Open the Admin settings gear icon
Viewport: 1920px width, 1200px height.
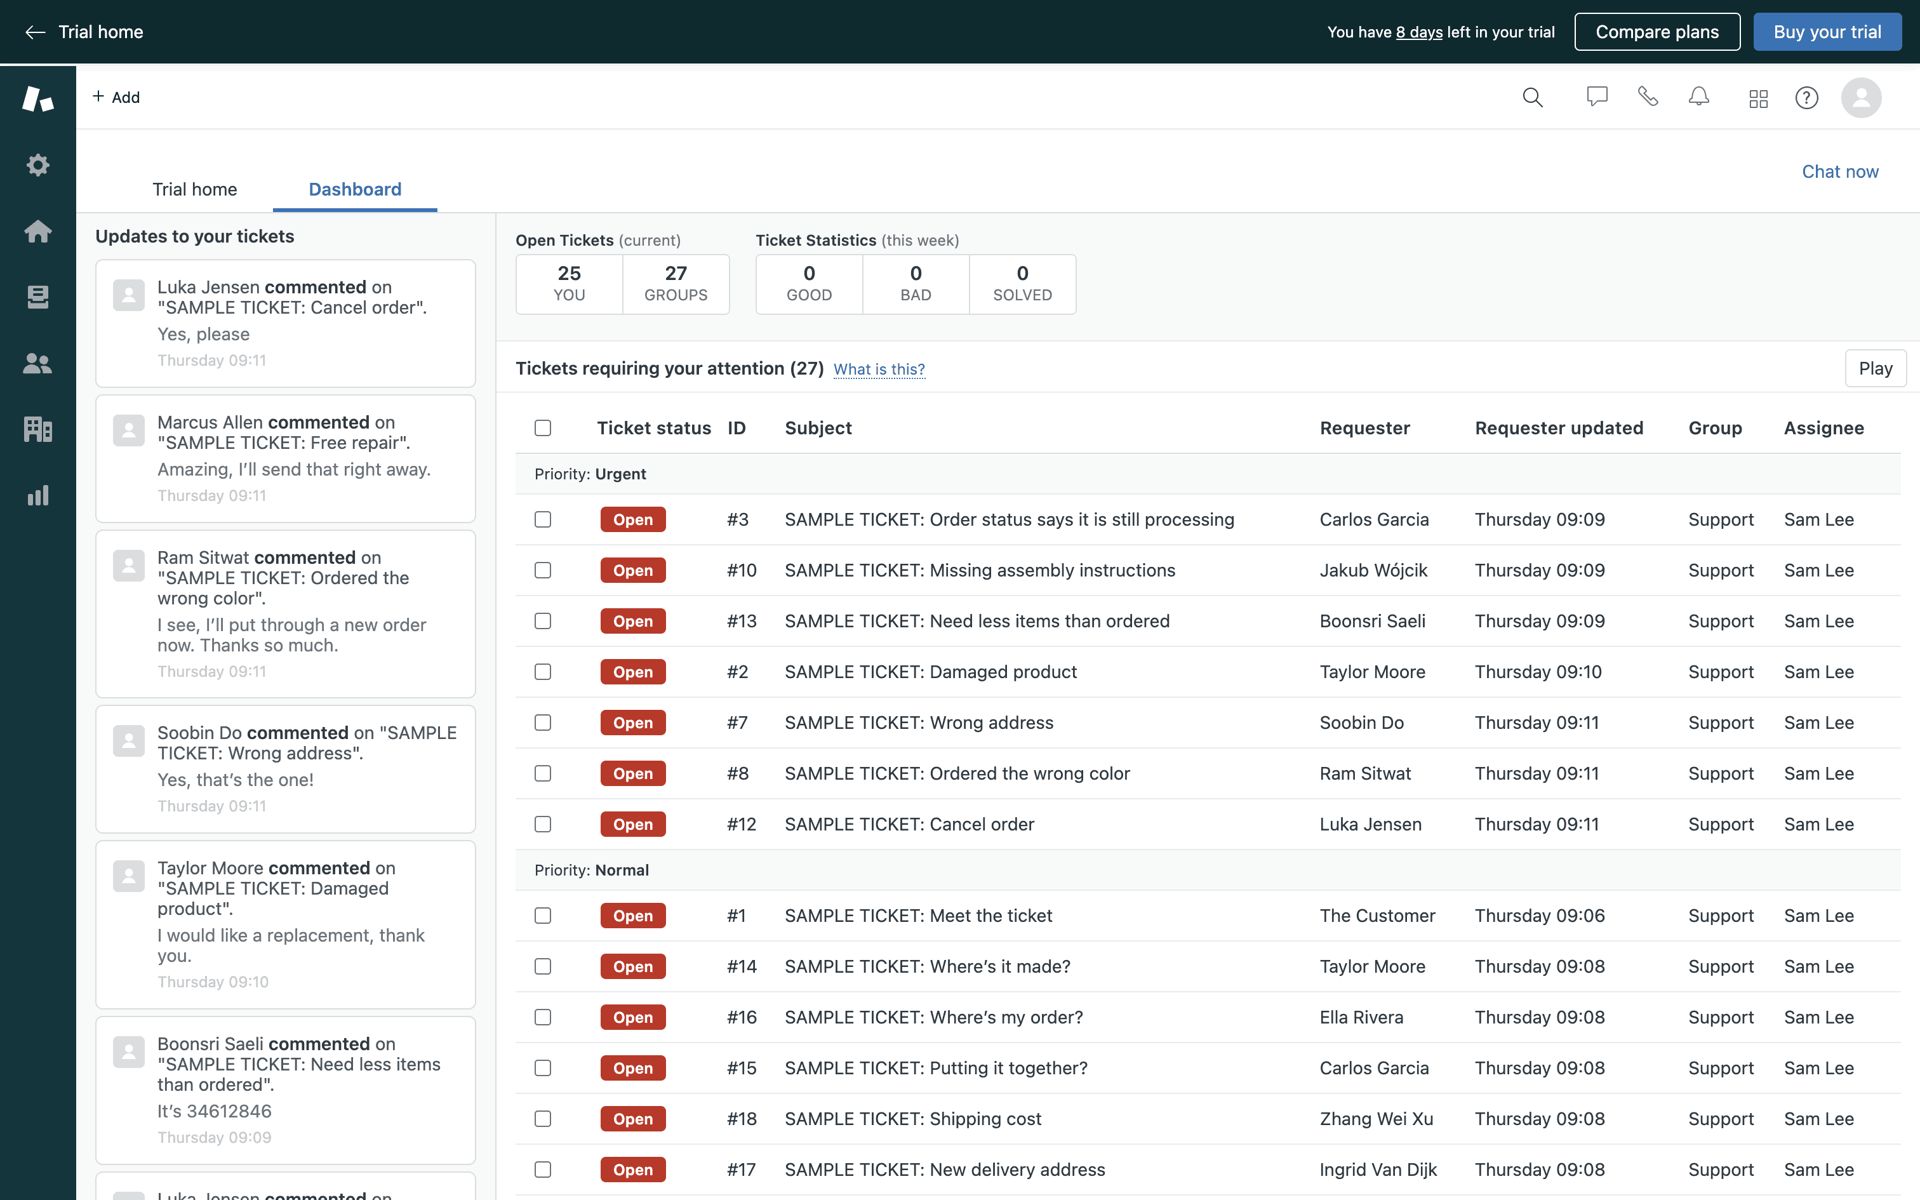38,165
